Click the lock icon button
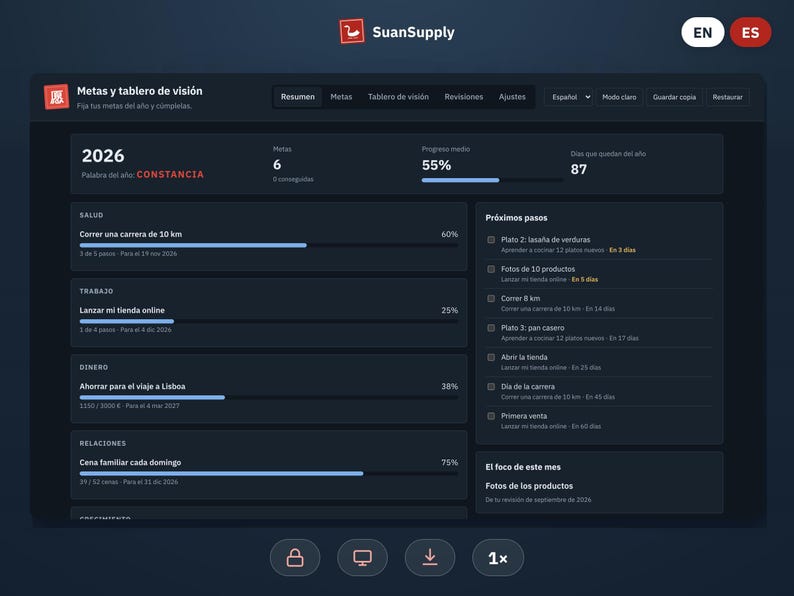Screen dimensions: 794x596 (295, 558)
